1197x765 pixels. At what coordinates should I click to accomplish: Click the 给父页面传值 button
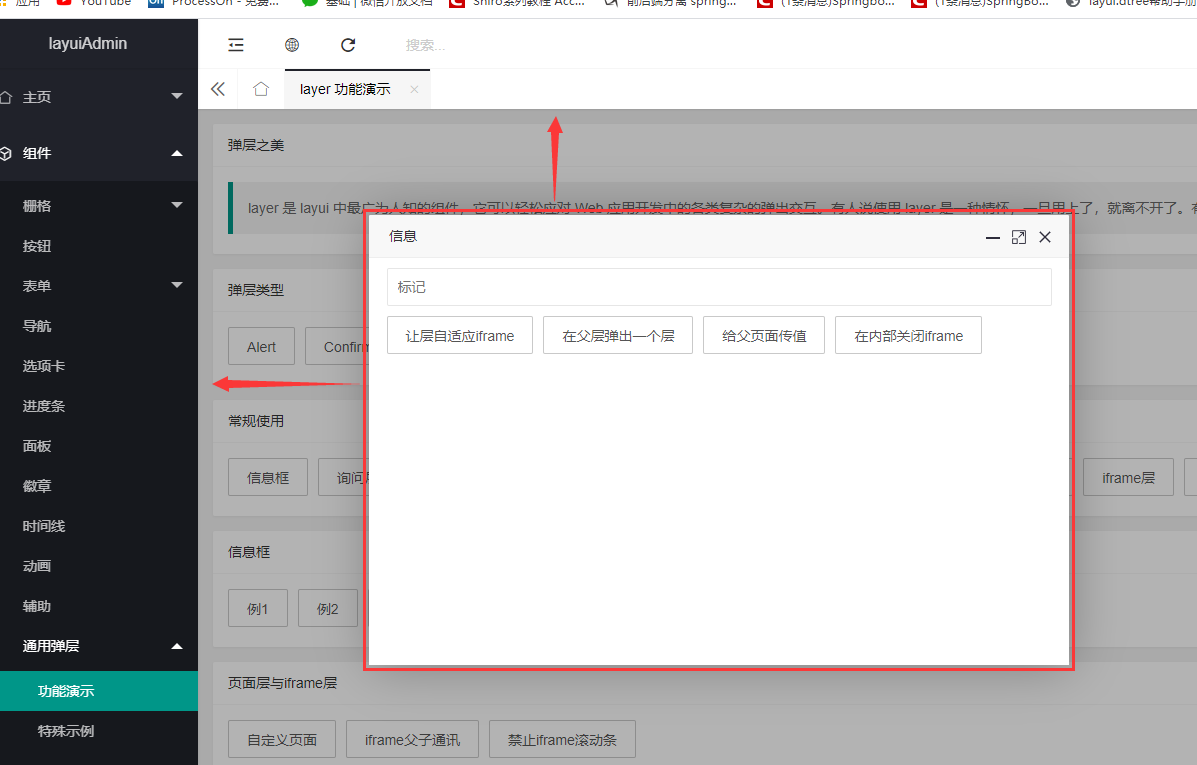(763, 335)
